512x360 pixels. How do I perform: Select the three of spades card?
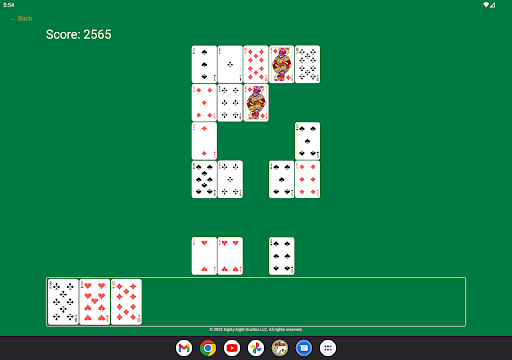pos(204,64)
